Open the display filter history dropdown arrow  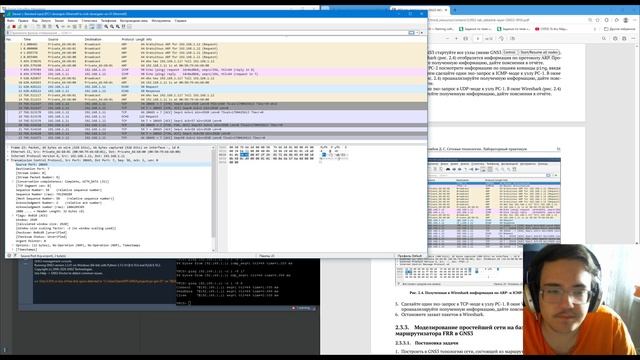click(x=416, y=33)
